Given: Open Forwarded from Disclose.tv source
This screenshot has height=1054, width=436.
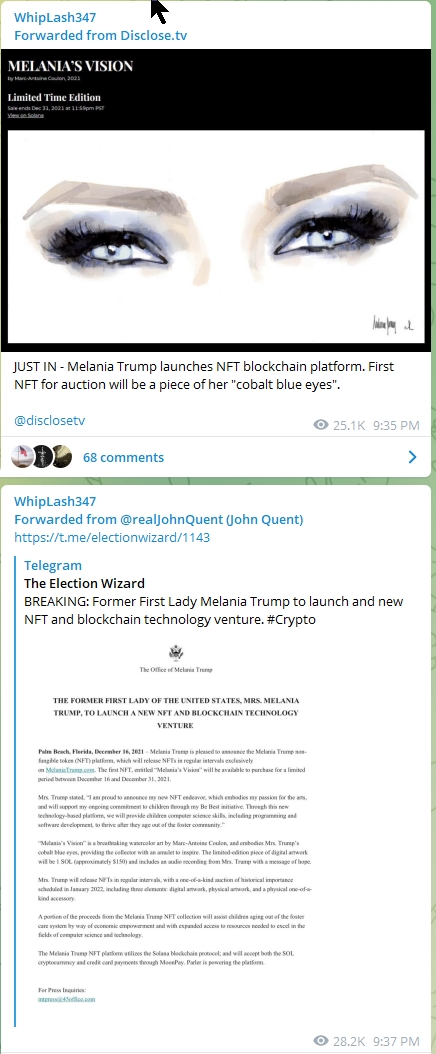Looking at the screenshot, I should click(101, 35).
